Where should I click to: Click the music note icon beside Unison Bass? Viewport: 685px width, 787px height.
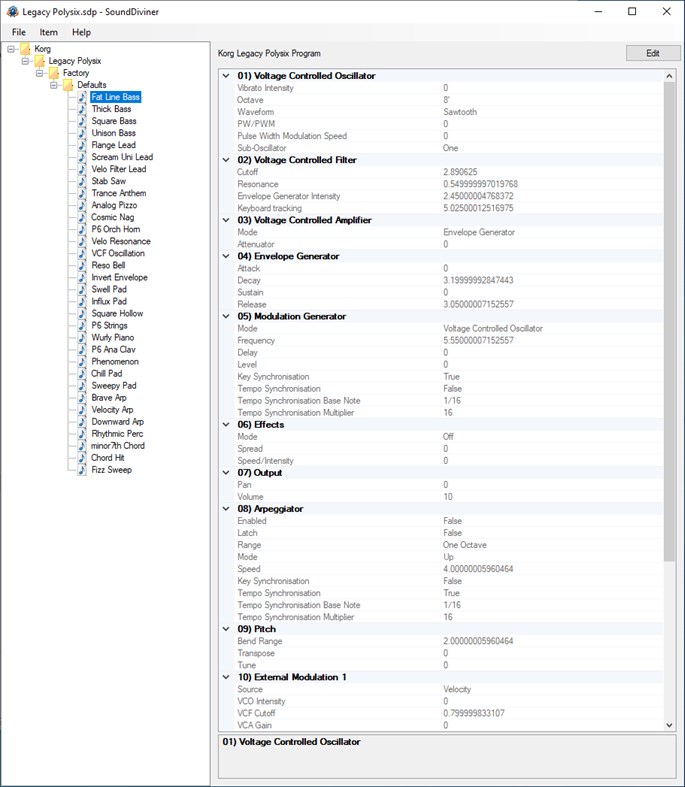82,133
